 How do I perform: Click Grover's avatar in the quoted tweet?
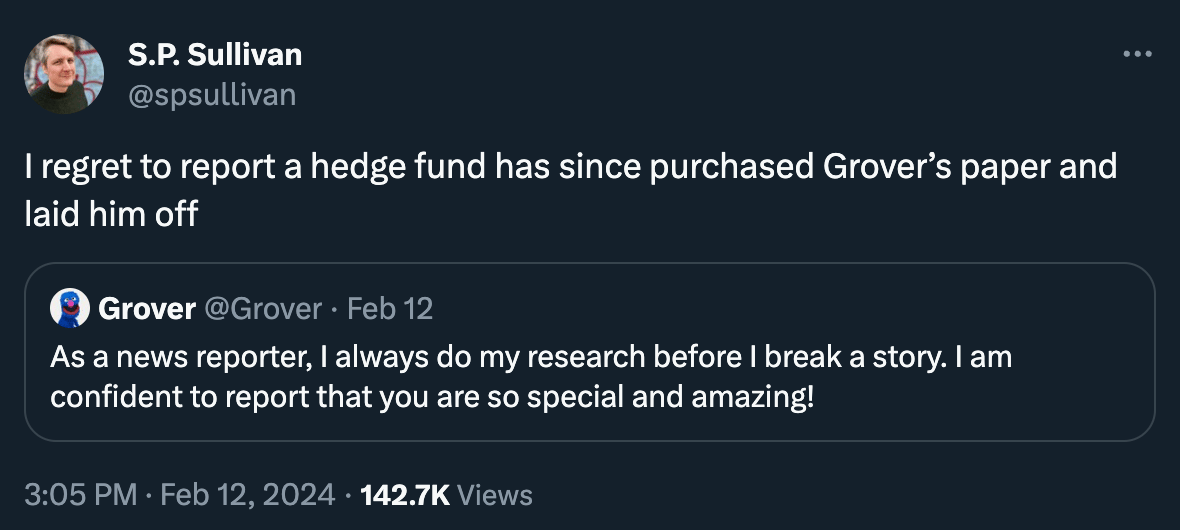[69, 308]
